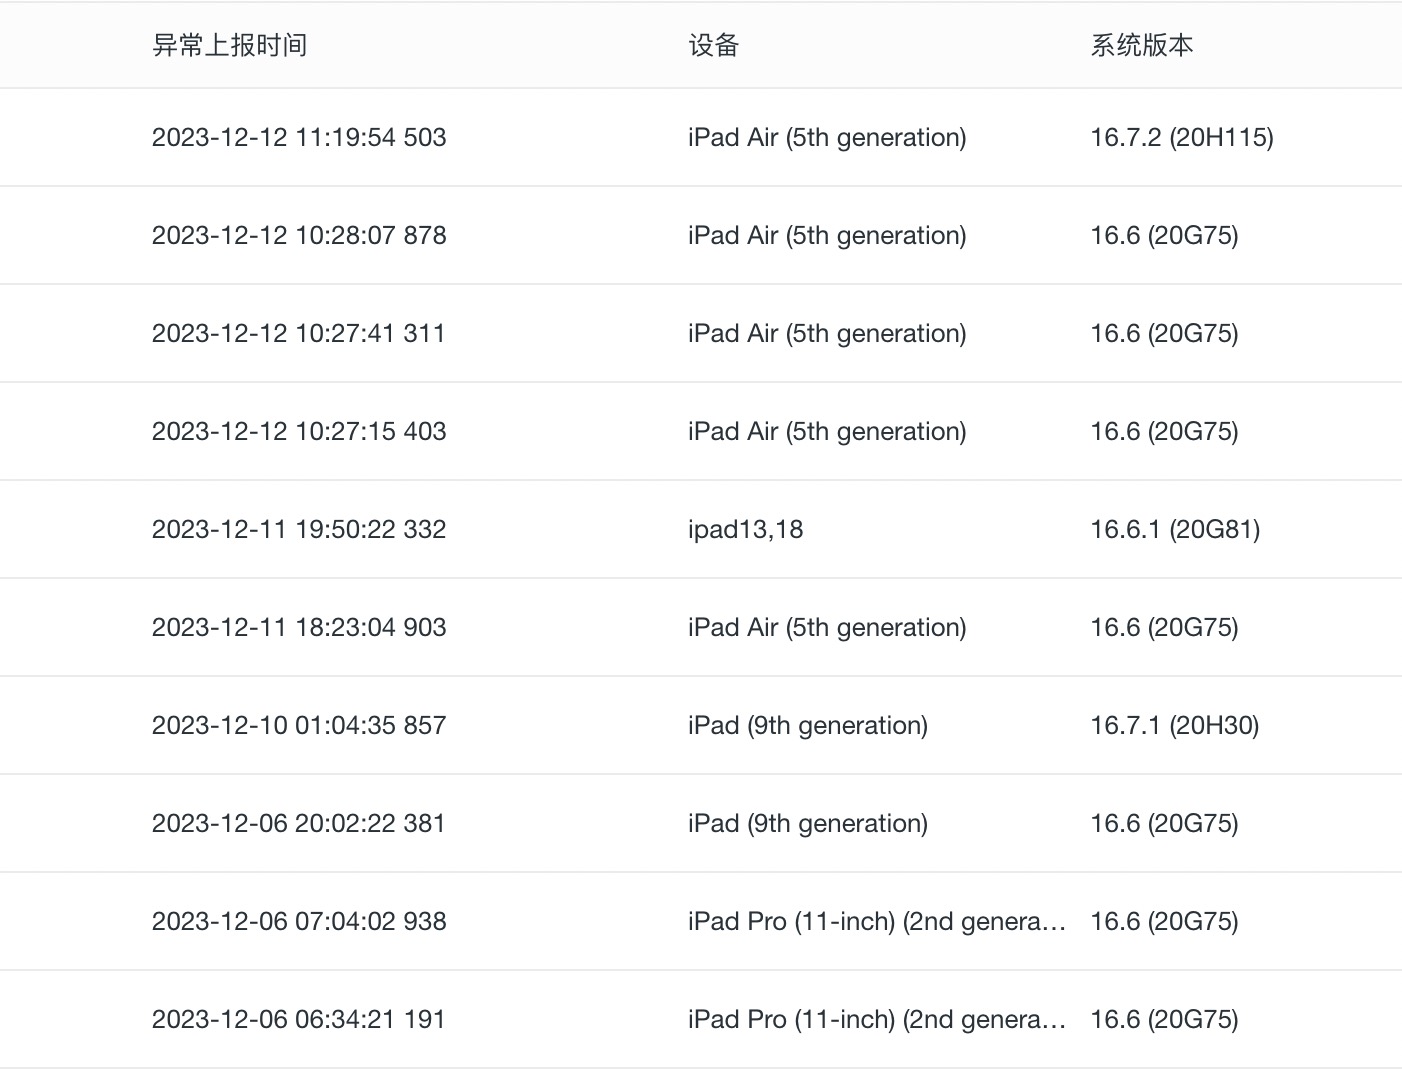Click device cell in 18:23:04 903 row

click(827, 627)
